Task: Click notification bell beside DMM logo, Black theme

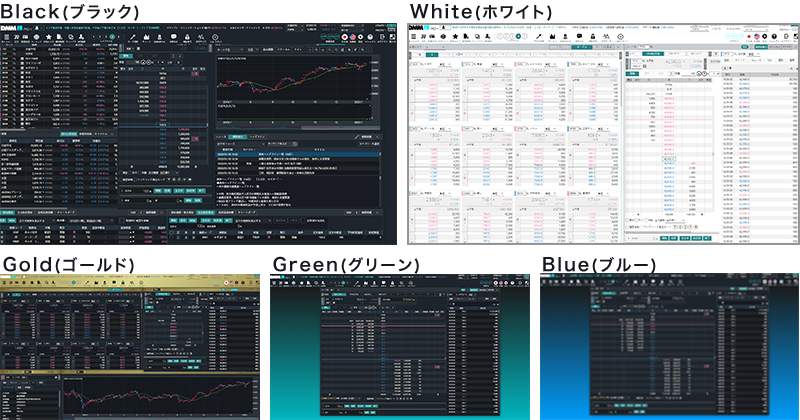Action: coord(37,28)
